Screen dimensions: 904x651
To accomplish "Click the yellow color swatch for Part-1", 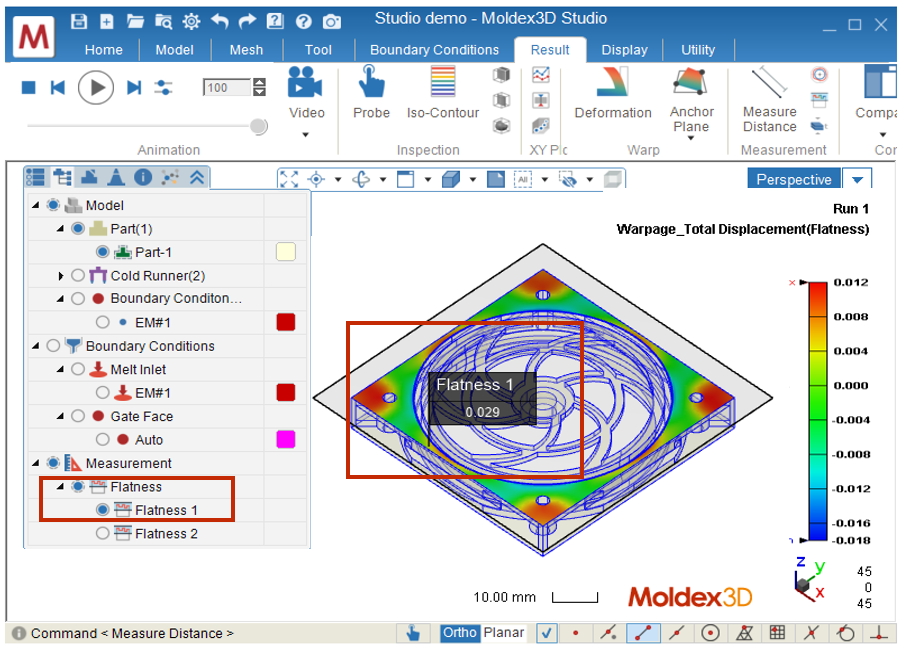I will tap(285, 252).
